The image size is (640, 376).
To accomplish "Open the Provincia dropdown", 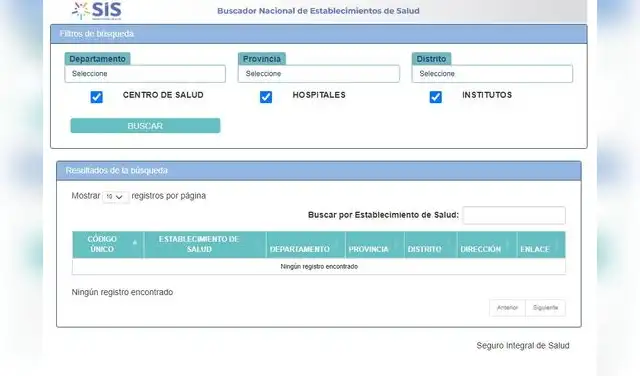I will 319,74.
